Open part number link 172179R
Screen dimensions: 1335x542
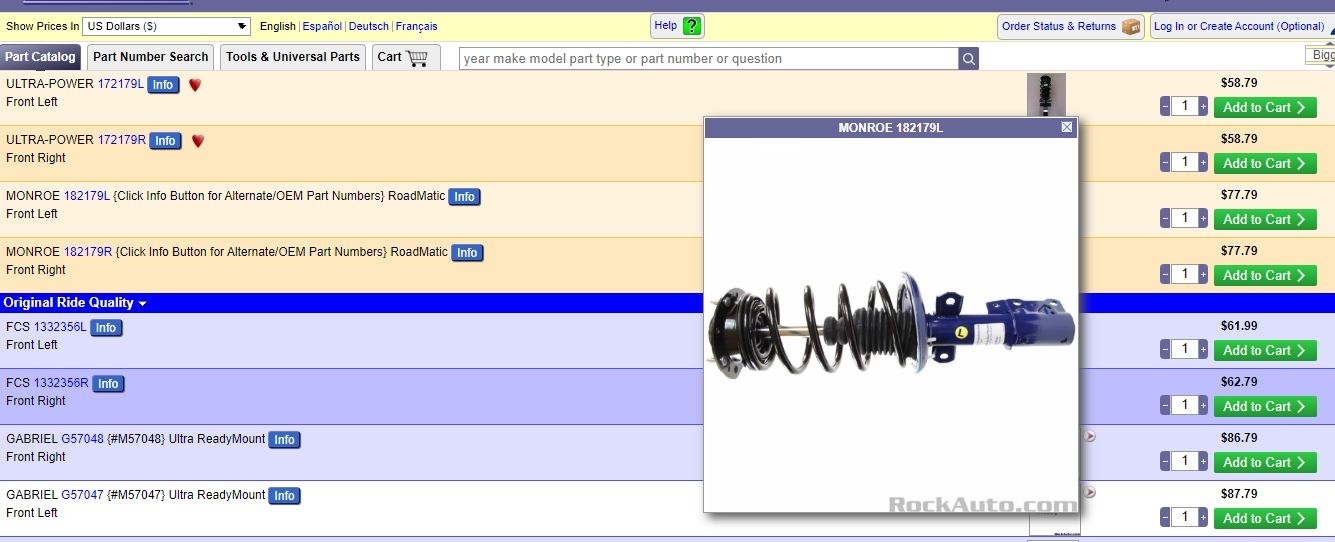[122, 140]
